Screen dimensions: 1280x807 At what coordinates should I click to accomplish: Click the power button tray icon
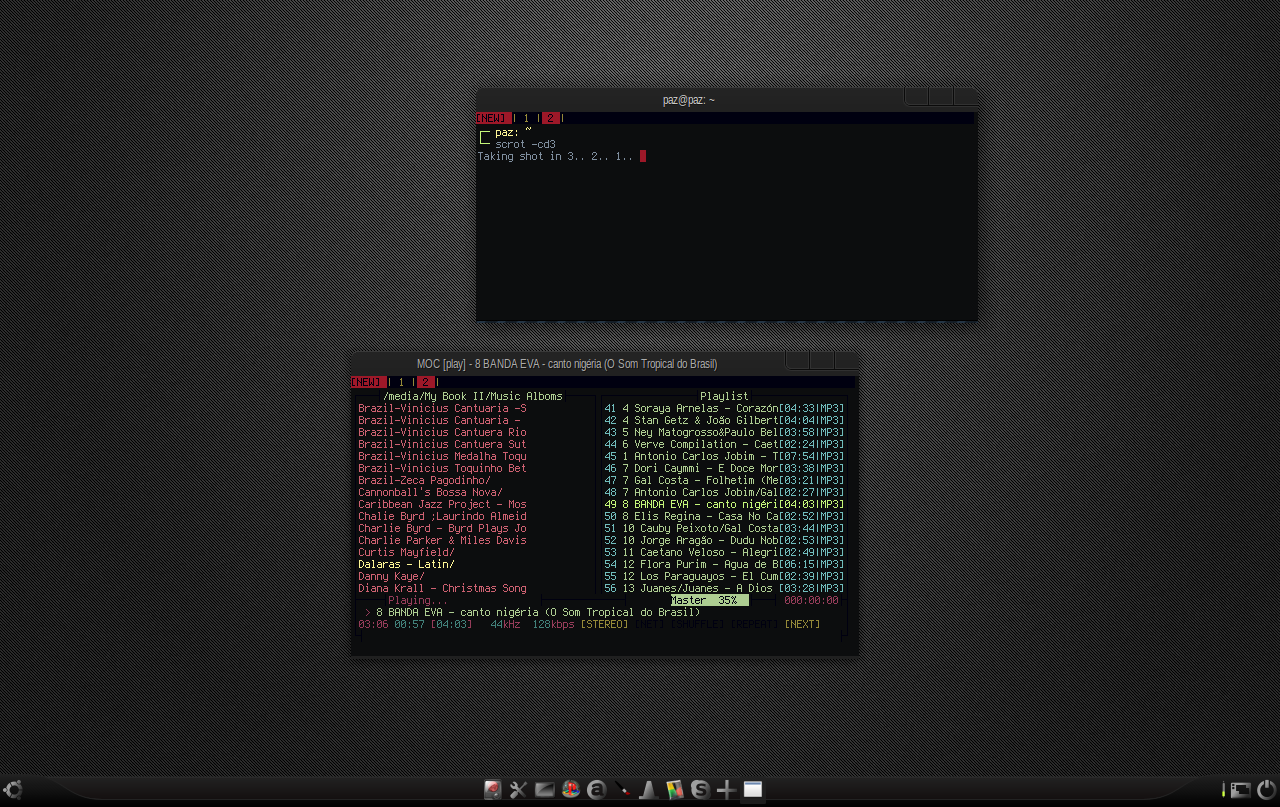pyautogui.click(x=1266, y=790)
